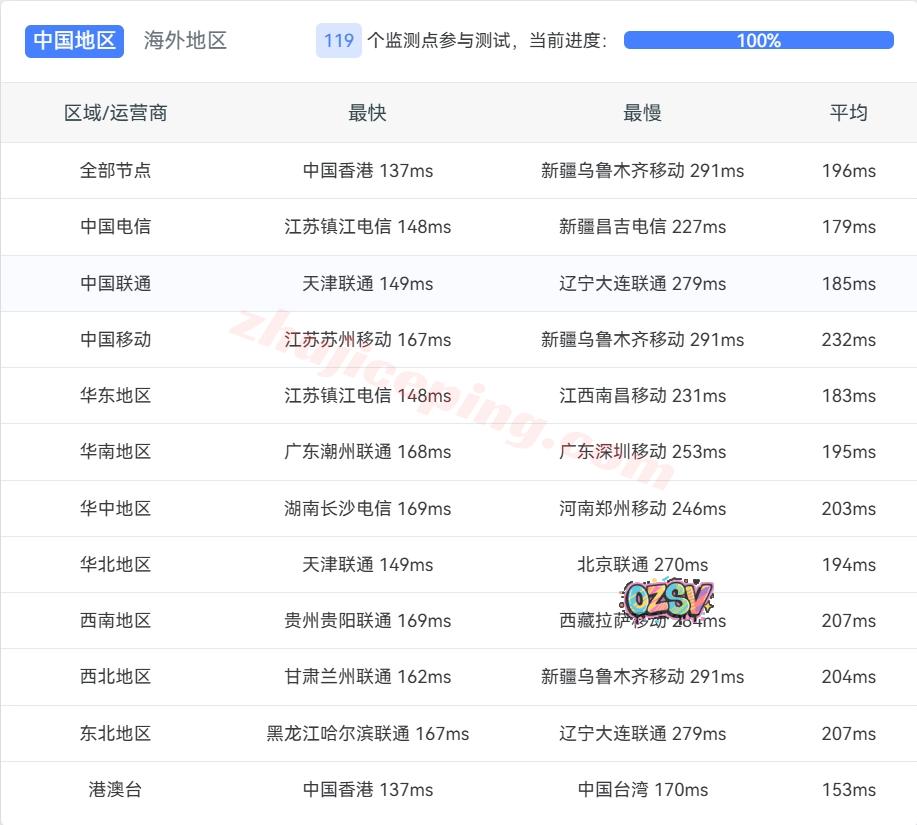917x825 pixels.
Task: Select the 中国电信 row label
Action: pos(116,227)
